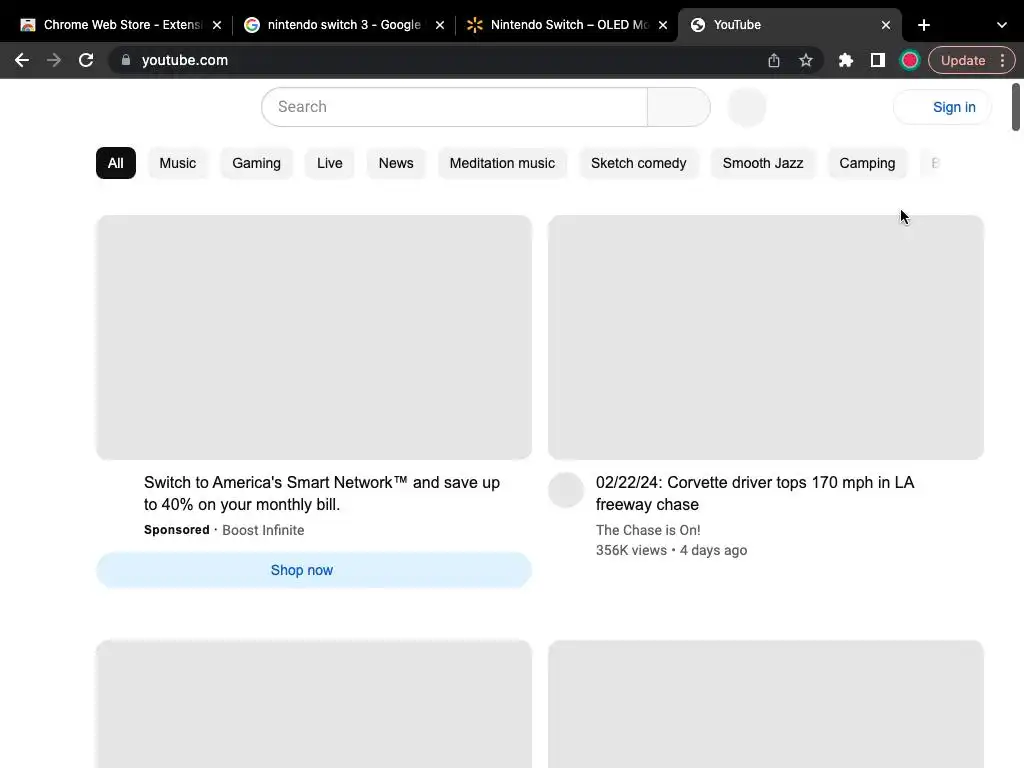Close the YouTube tab
Image resolution: width=1024 pixels, height=768 pixels.
tap(886, 25)
